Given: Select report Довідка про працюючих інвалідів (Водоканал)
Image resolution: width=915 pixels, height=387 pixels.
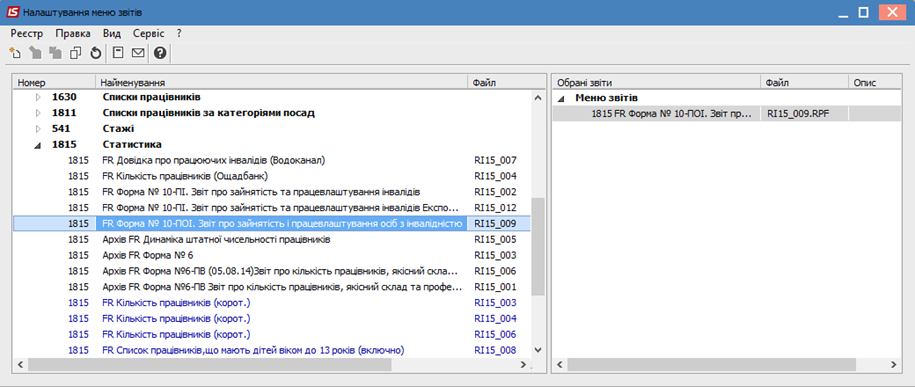Looking at the screenshot, I should [x=272, y=160].
